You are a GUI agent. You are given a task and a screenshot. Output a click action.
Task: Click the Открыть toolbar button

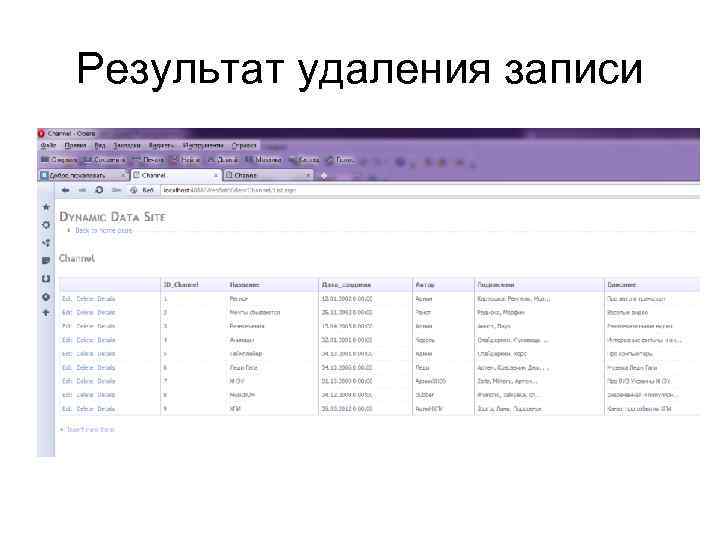tap(59, 160)
